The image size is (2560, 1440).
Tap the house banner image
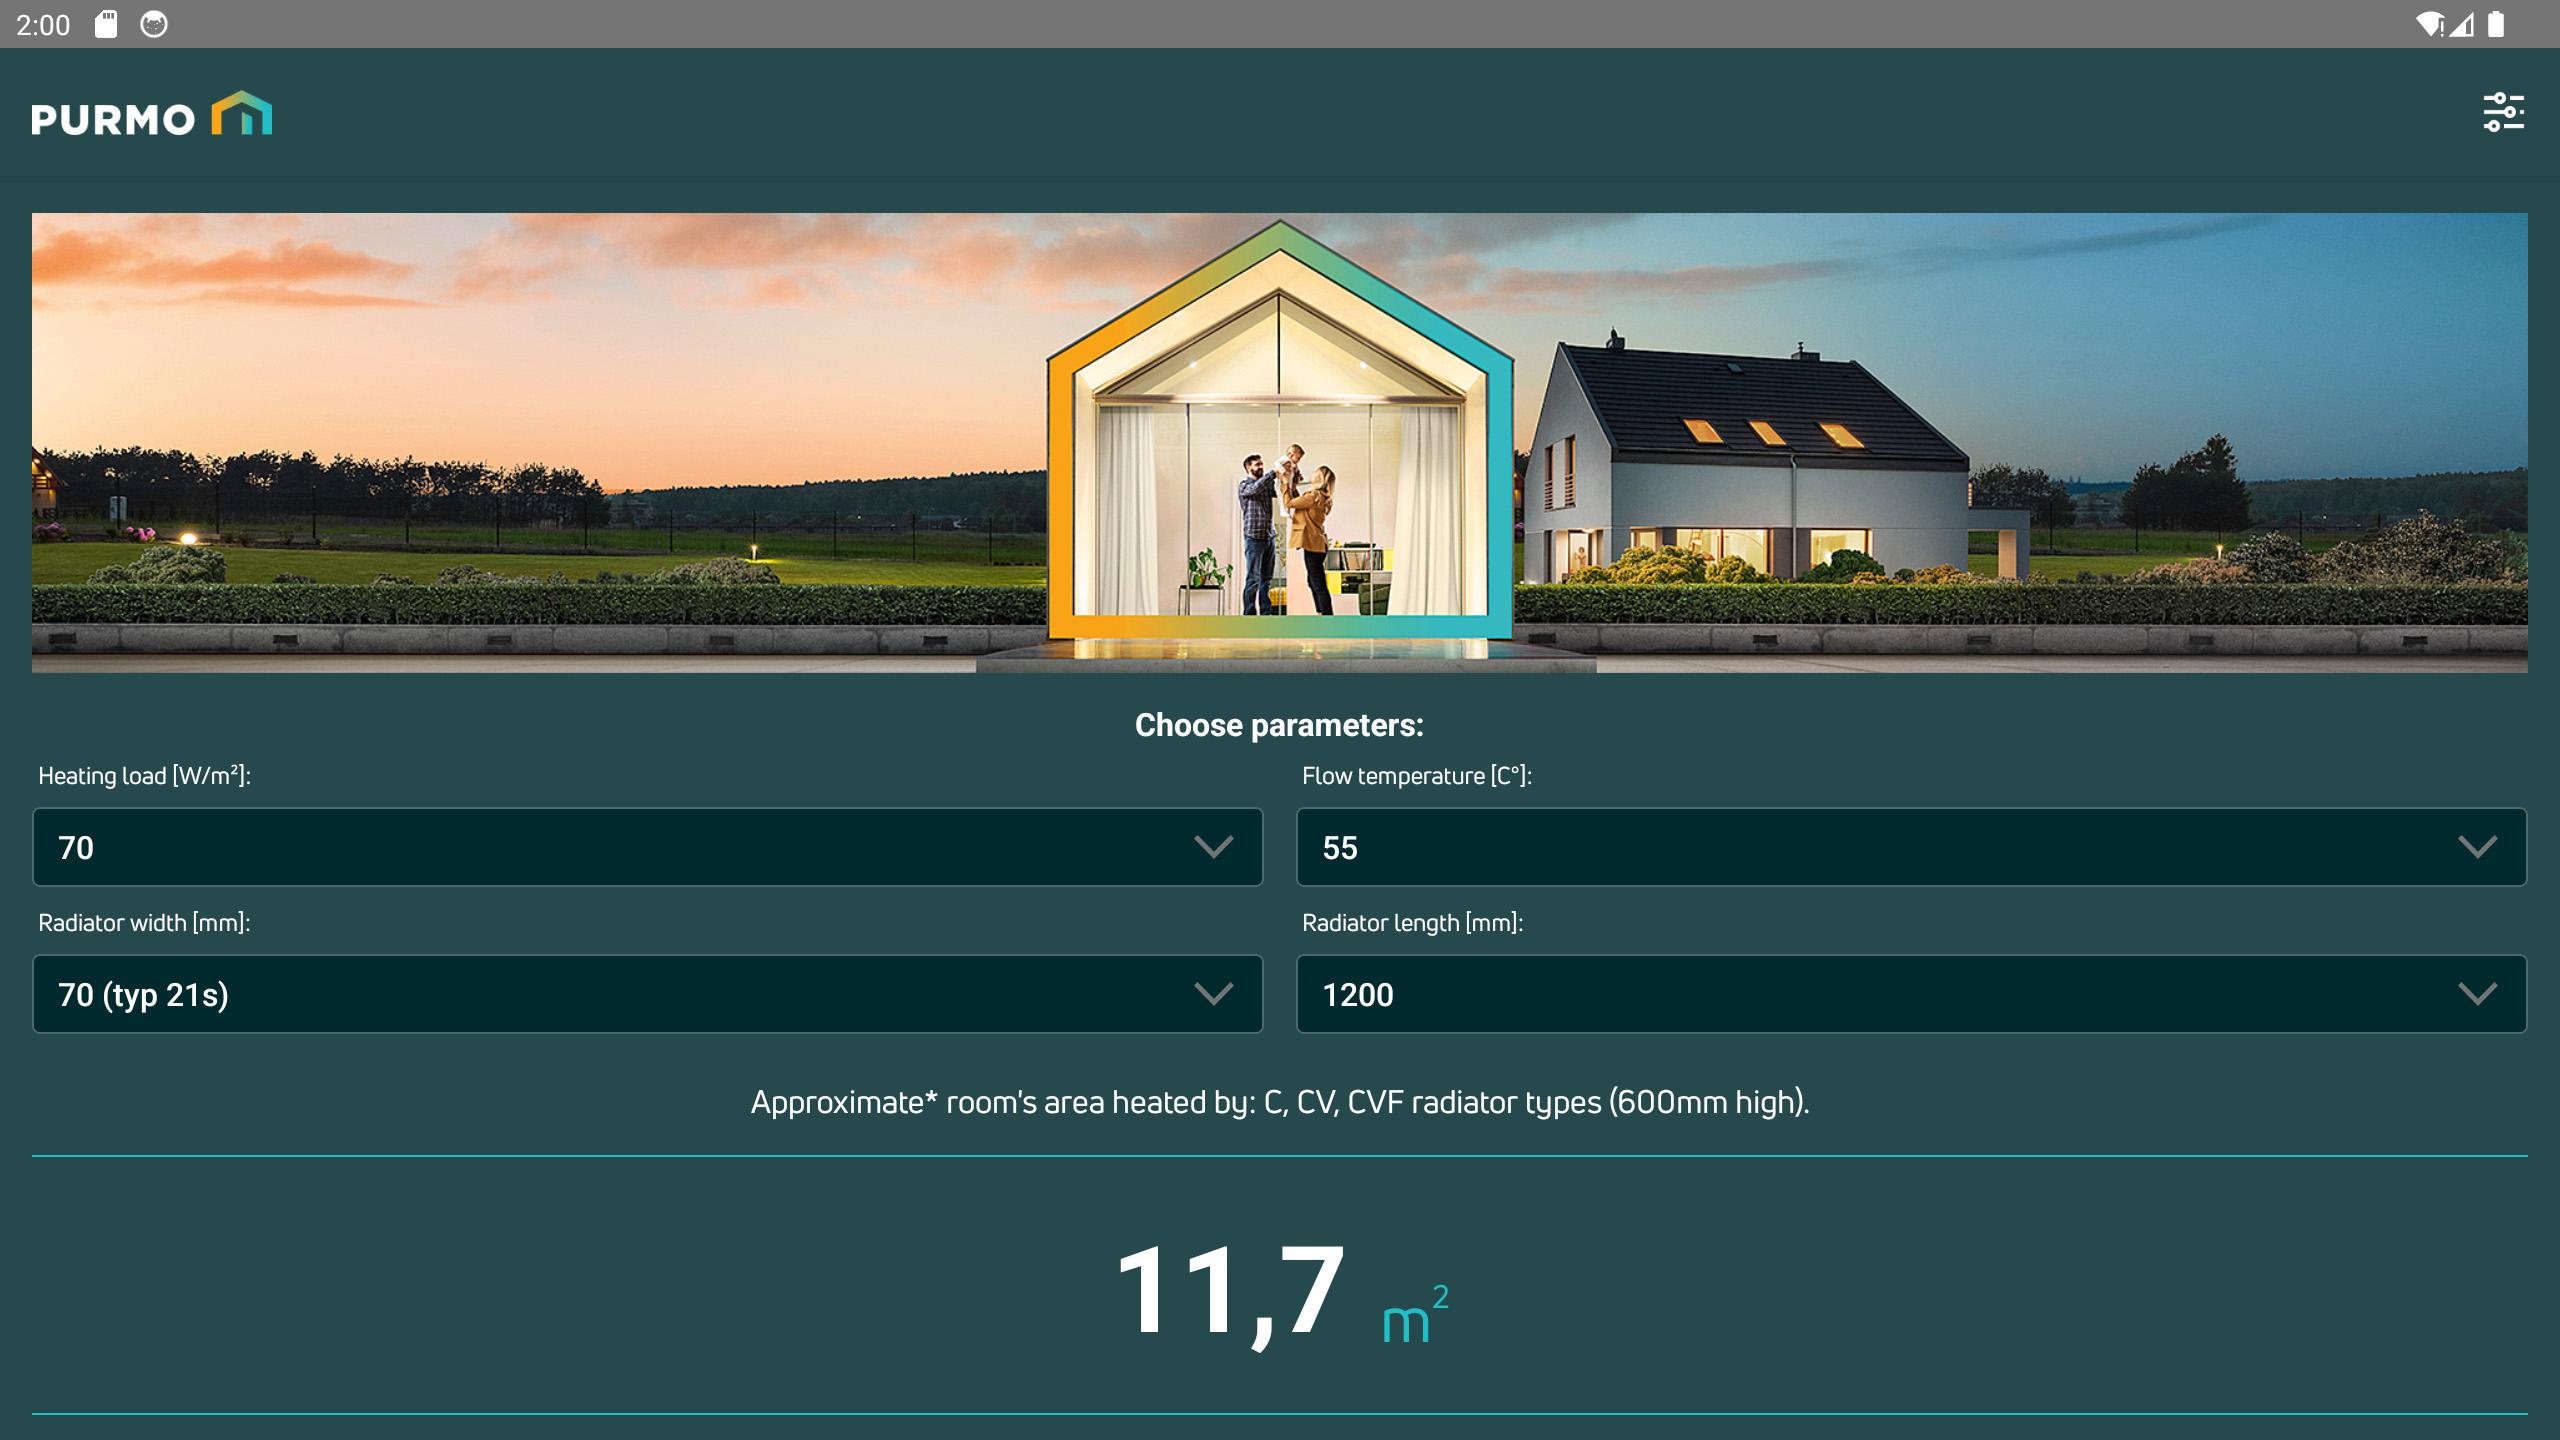coord(1280,443)
